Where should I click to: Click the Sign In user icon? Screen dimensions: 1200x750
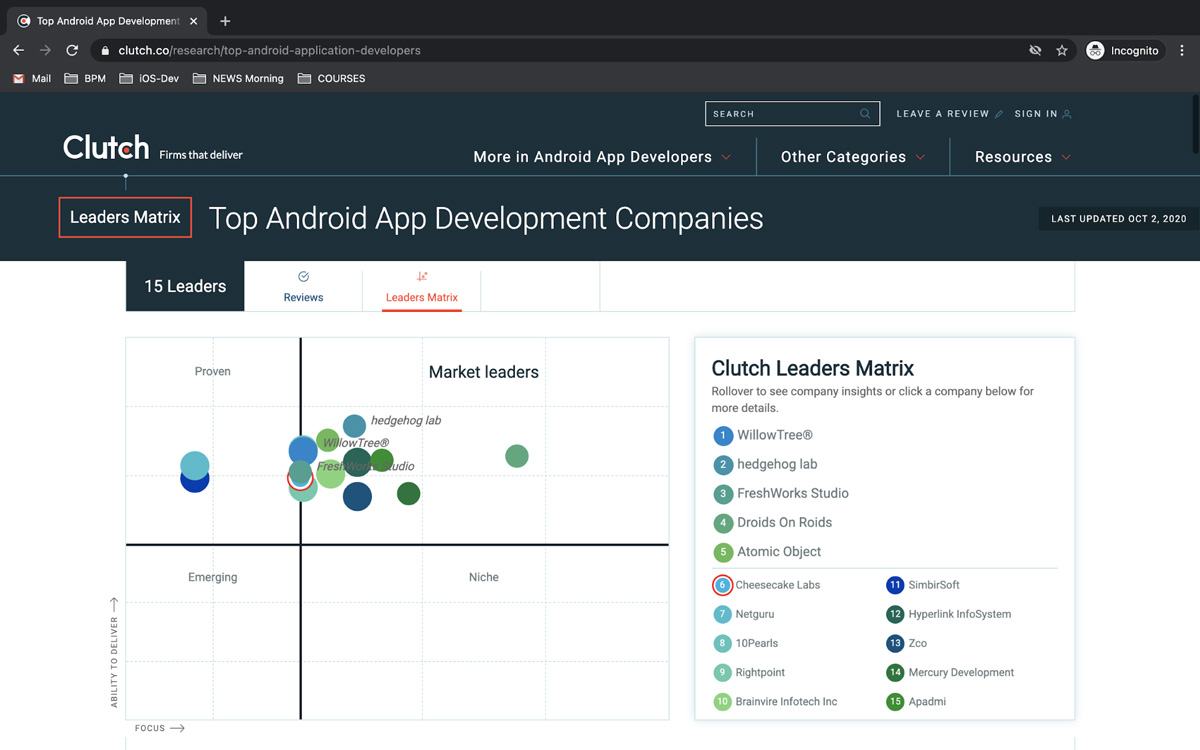click(x=1067, y=114)
